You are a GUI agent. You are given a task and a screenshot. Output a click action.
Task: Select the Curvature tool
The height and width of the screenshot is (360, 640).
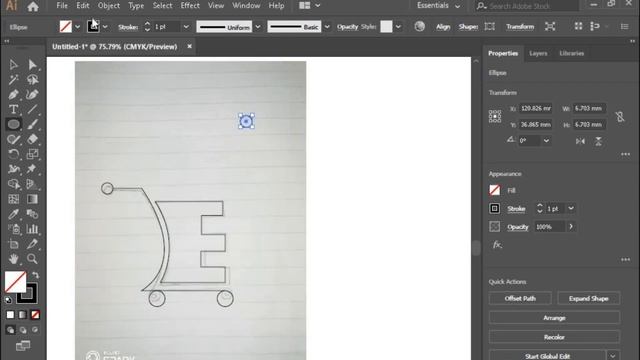click(32, 94)
